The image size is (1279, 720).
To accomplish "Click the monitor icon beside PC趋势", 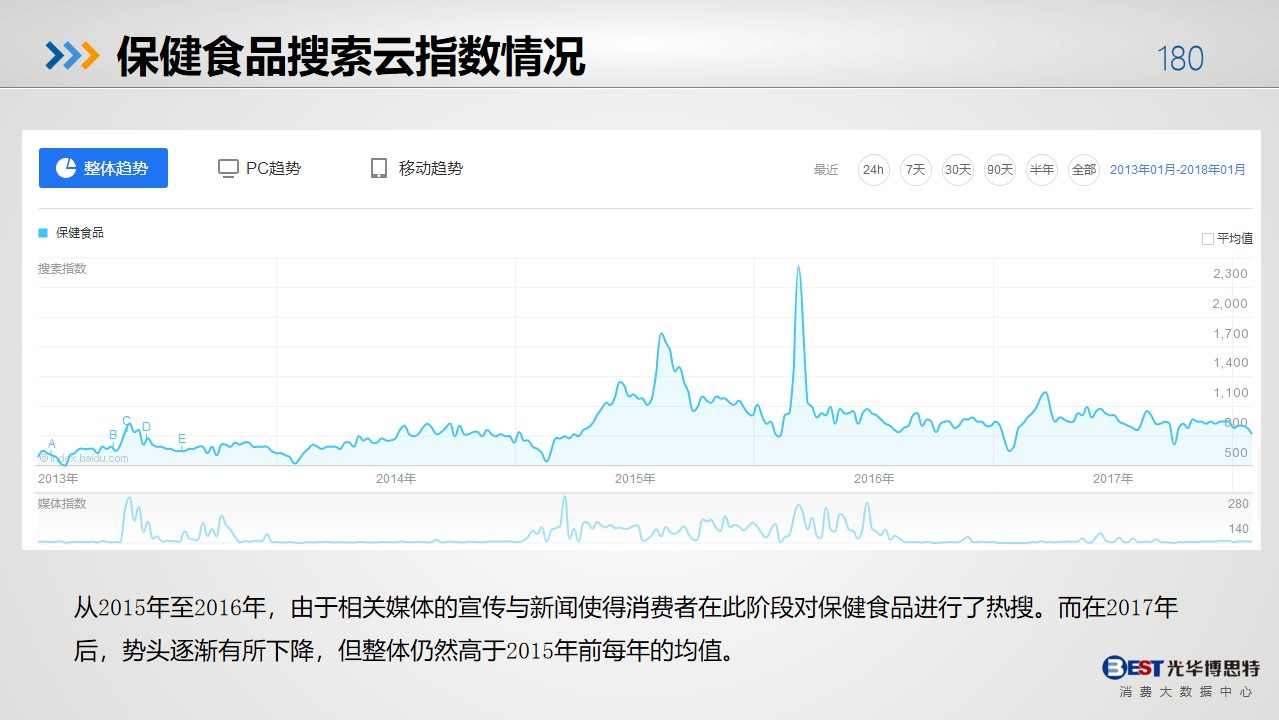I will [228, 168].
